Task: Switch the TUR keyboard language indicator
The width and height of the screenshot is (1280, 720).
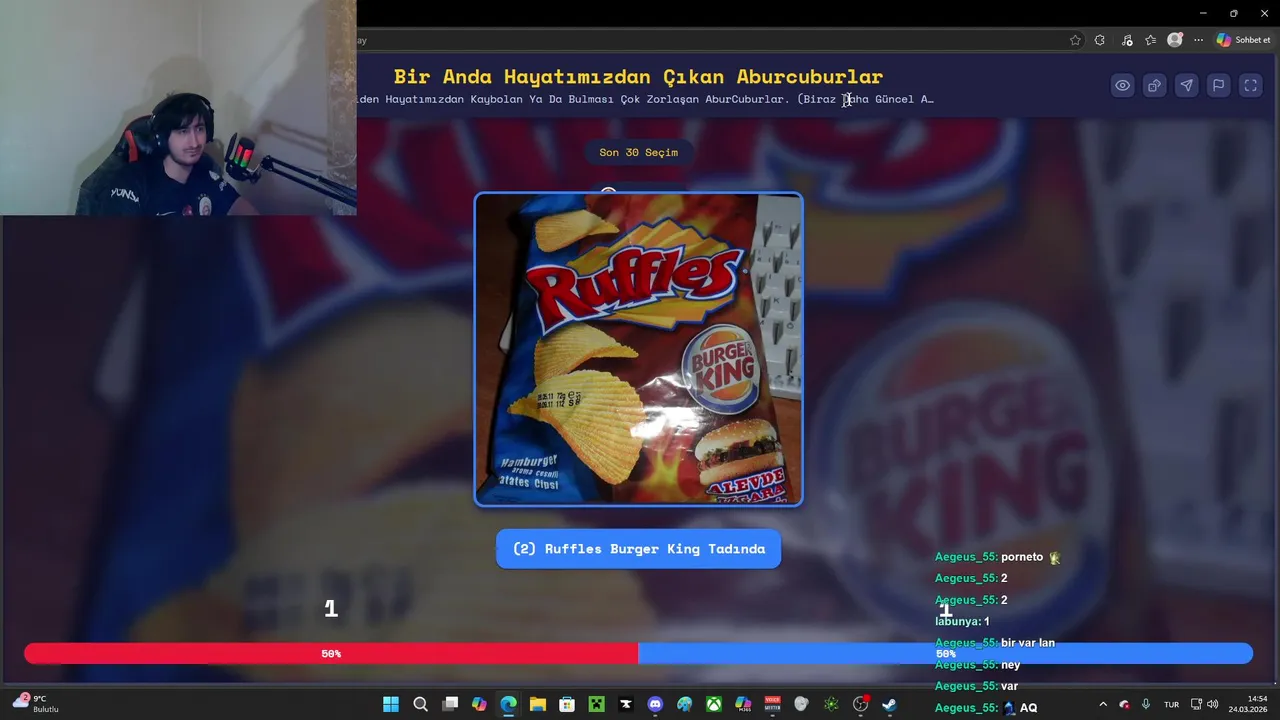Action: pyautogui.click(x=1171, y=704)
